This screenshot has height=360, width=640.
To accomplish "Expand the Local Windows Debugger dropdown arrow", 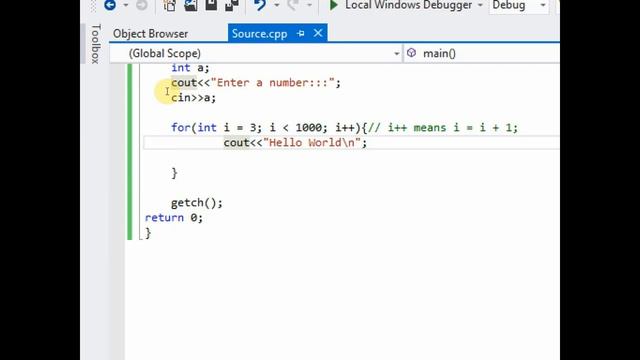I will (480, 5).
